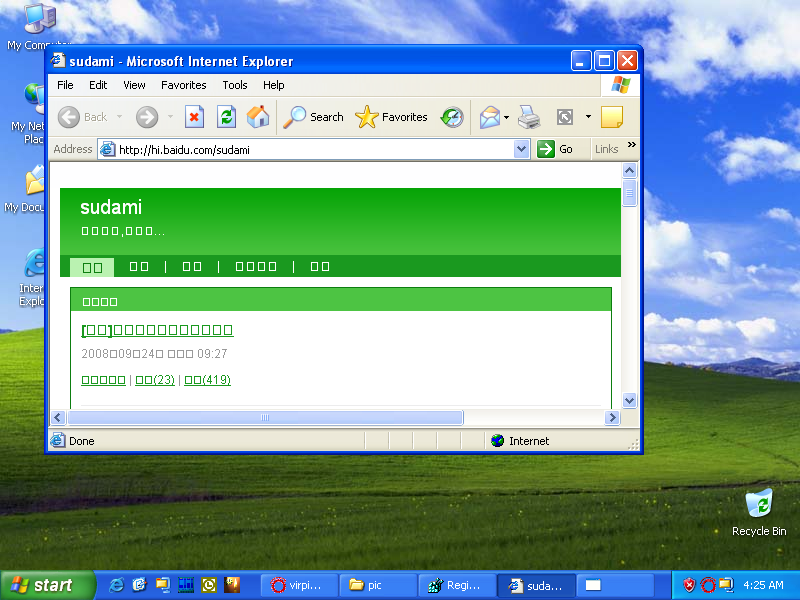Click the Forward arrow button
The height and width of the screenshot is (600, 800).
pos(147,117)
